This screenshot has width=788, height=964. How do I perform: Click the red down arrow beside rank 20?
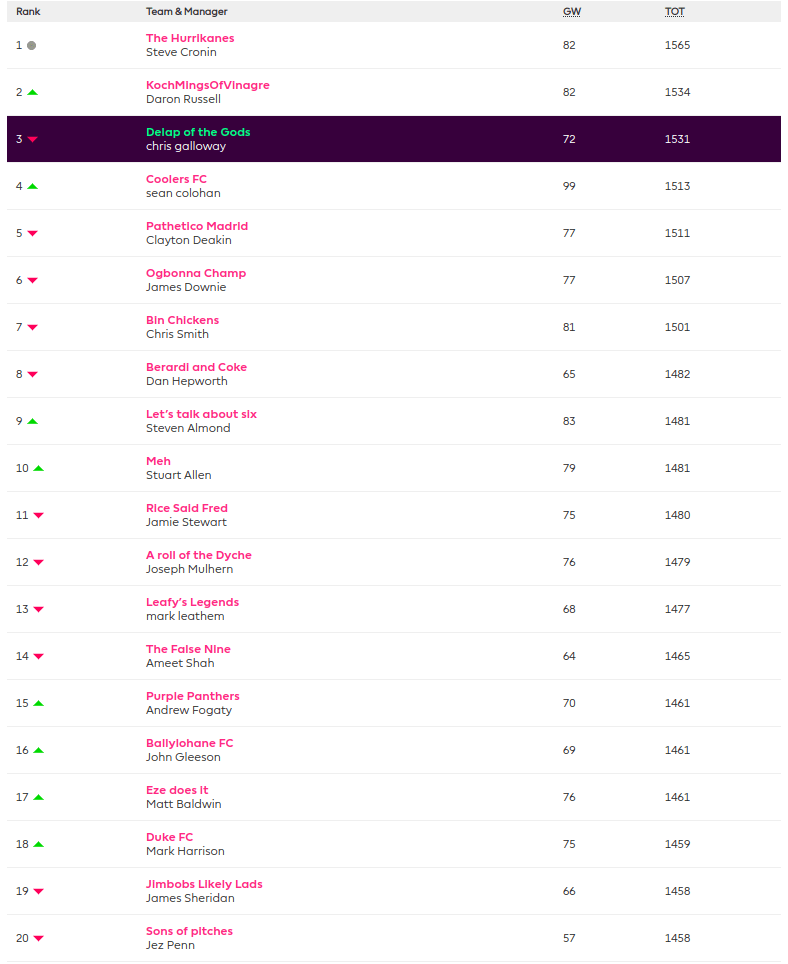click(x=38, y=938)
